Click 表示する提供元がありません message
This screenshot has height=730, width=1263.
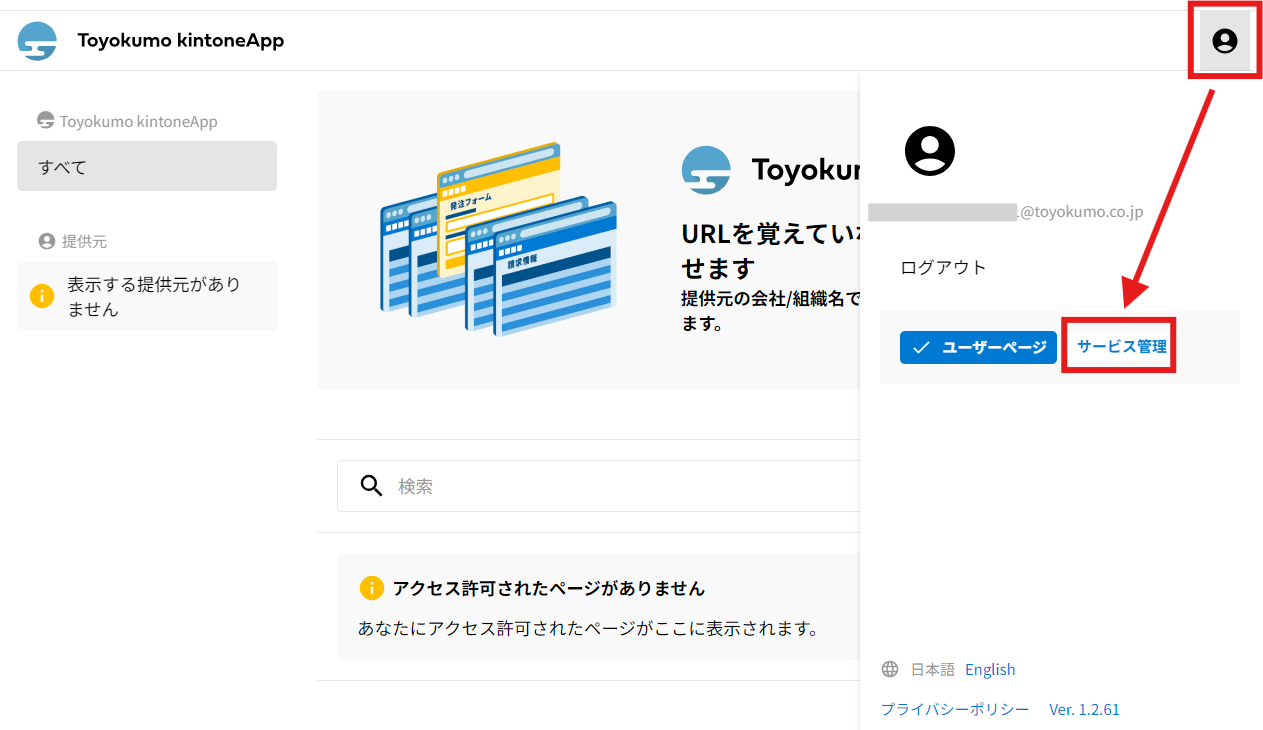pos(154,296)
